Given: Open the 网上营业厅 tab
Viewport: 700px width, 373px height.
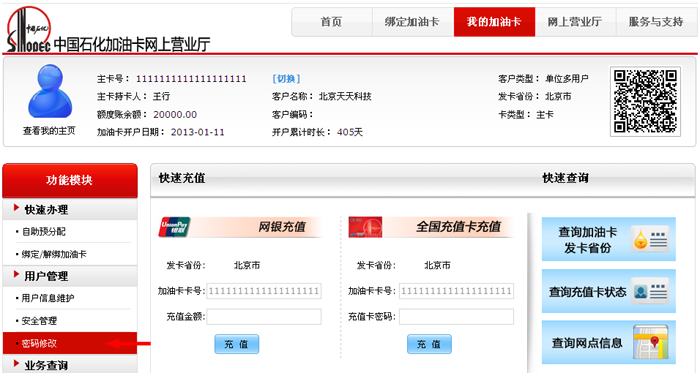Looking at the screenshot, I should [x=575, y=22].
